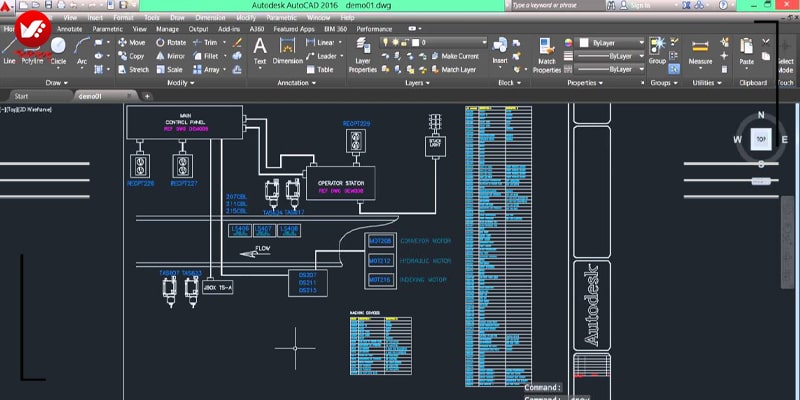The image size is (800, 400).
Task: Click the MOT208 motor label
Action: [x=381, y=241]
